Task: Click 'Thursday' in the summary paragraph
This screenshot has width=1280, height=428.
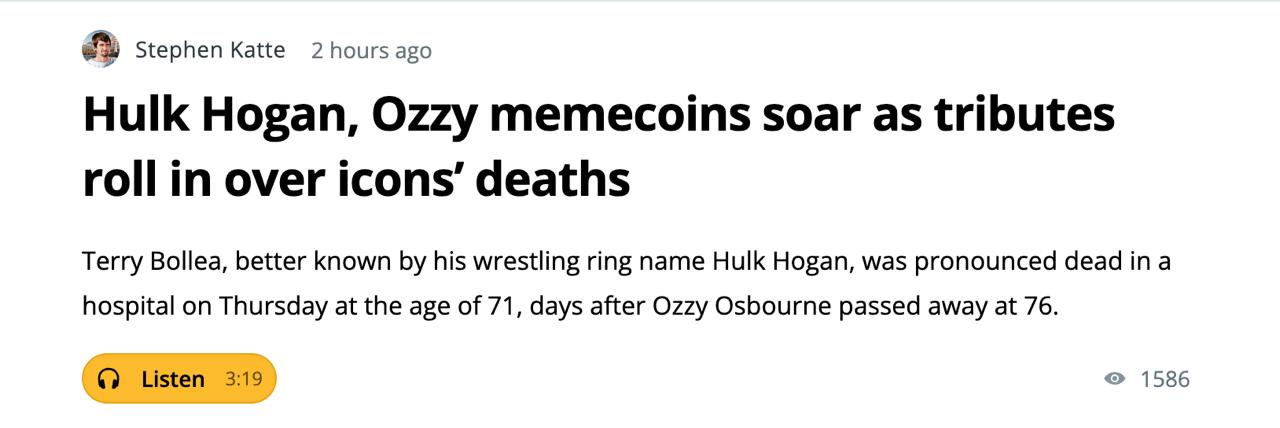Action: (273, 306)
